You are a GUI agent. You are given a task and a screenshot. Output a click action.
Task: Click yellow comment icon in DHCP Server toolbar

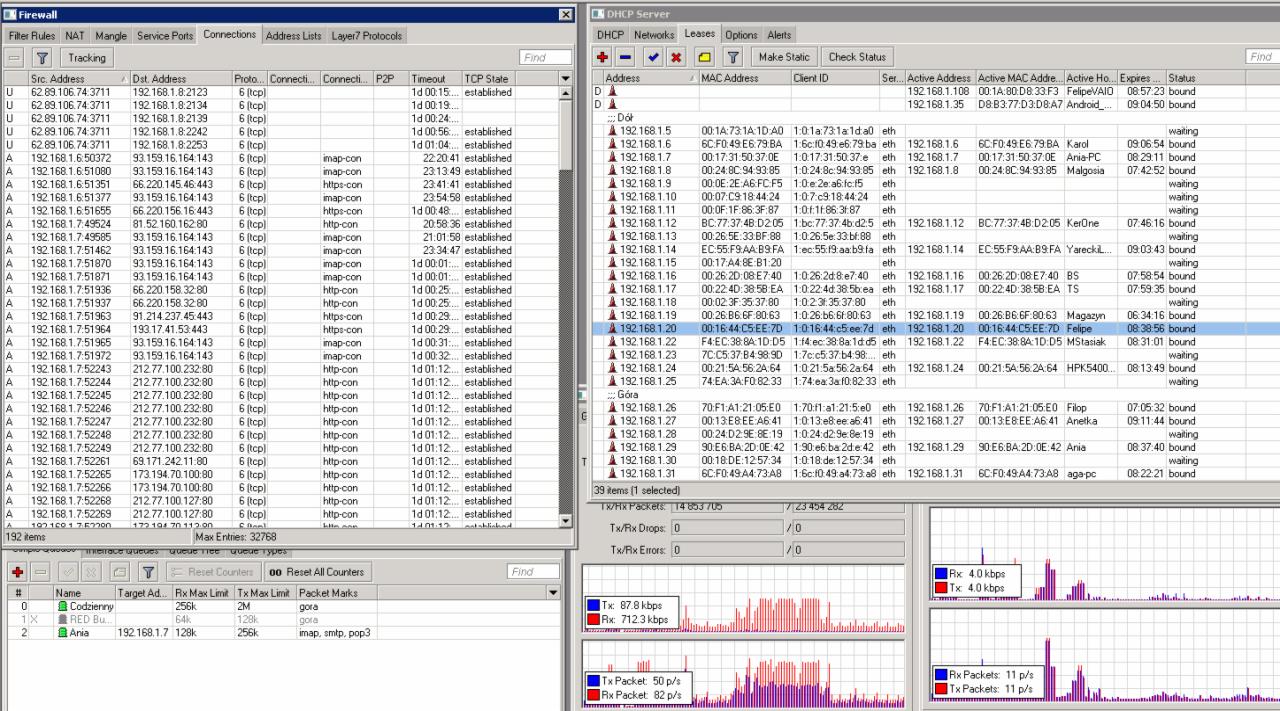click(x=704, y=57)
